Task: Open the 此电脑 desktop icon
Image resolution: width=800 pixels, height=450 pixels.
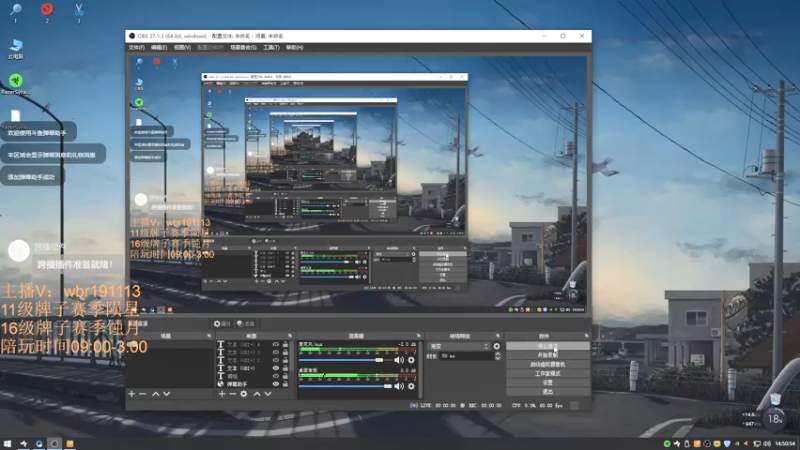Action: click(x=16, y=49)
